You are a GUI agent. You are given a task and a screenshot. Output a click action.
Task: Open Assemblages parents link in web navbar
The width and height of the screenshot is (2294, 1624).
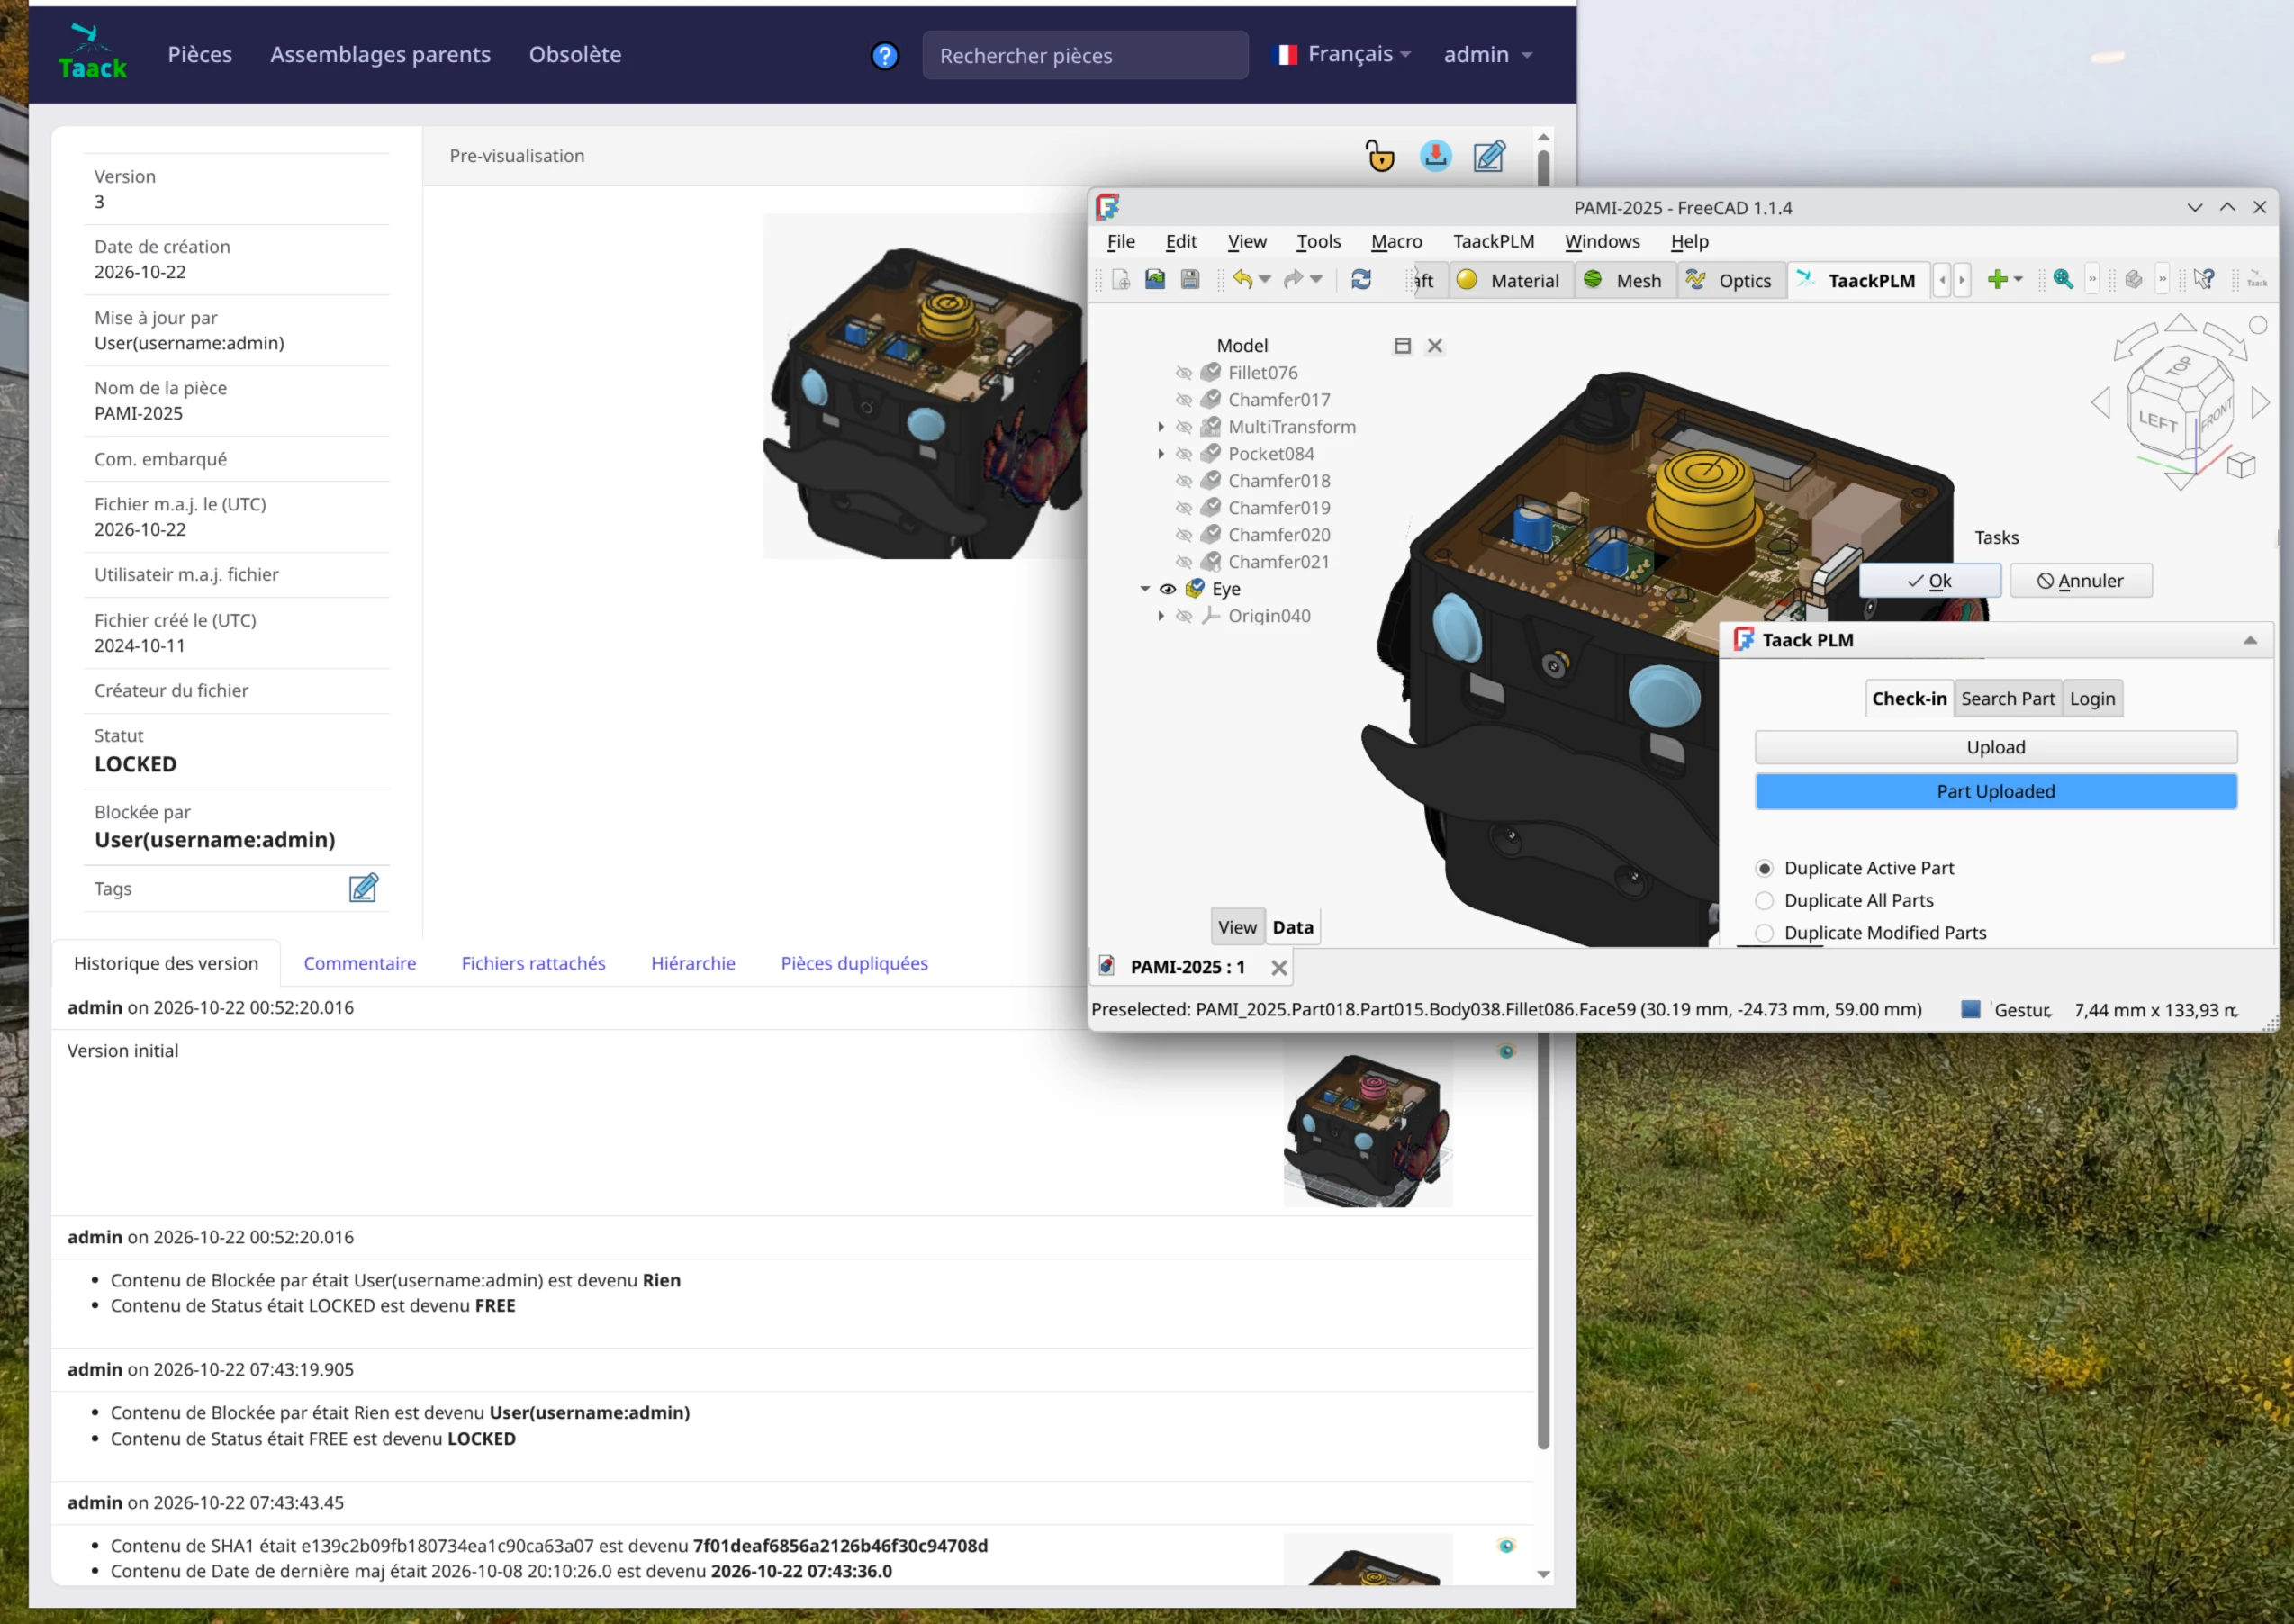380,54
